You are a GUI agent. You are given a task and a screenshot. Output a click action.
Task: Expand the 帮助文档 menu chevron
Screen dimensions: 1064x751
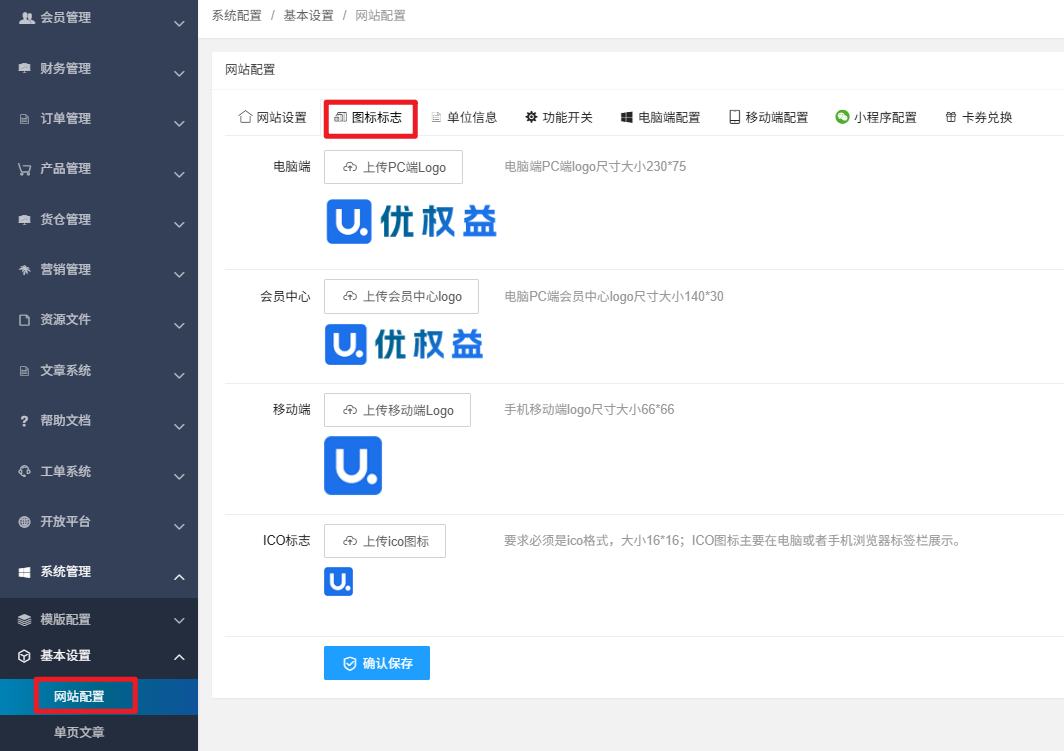coord(179,426)
